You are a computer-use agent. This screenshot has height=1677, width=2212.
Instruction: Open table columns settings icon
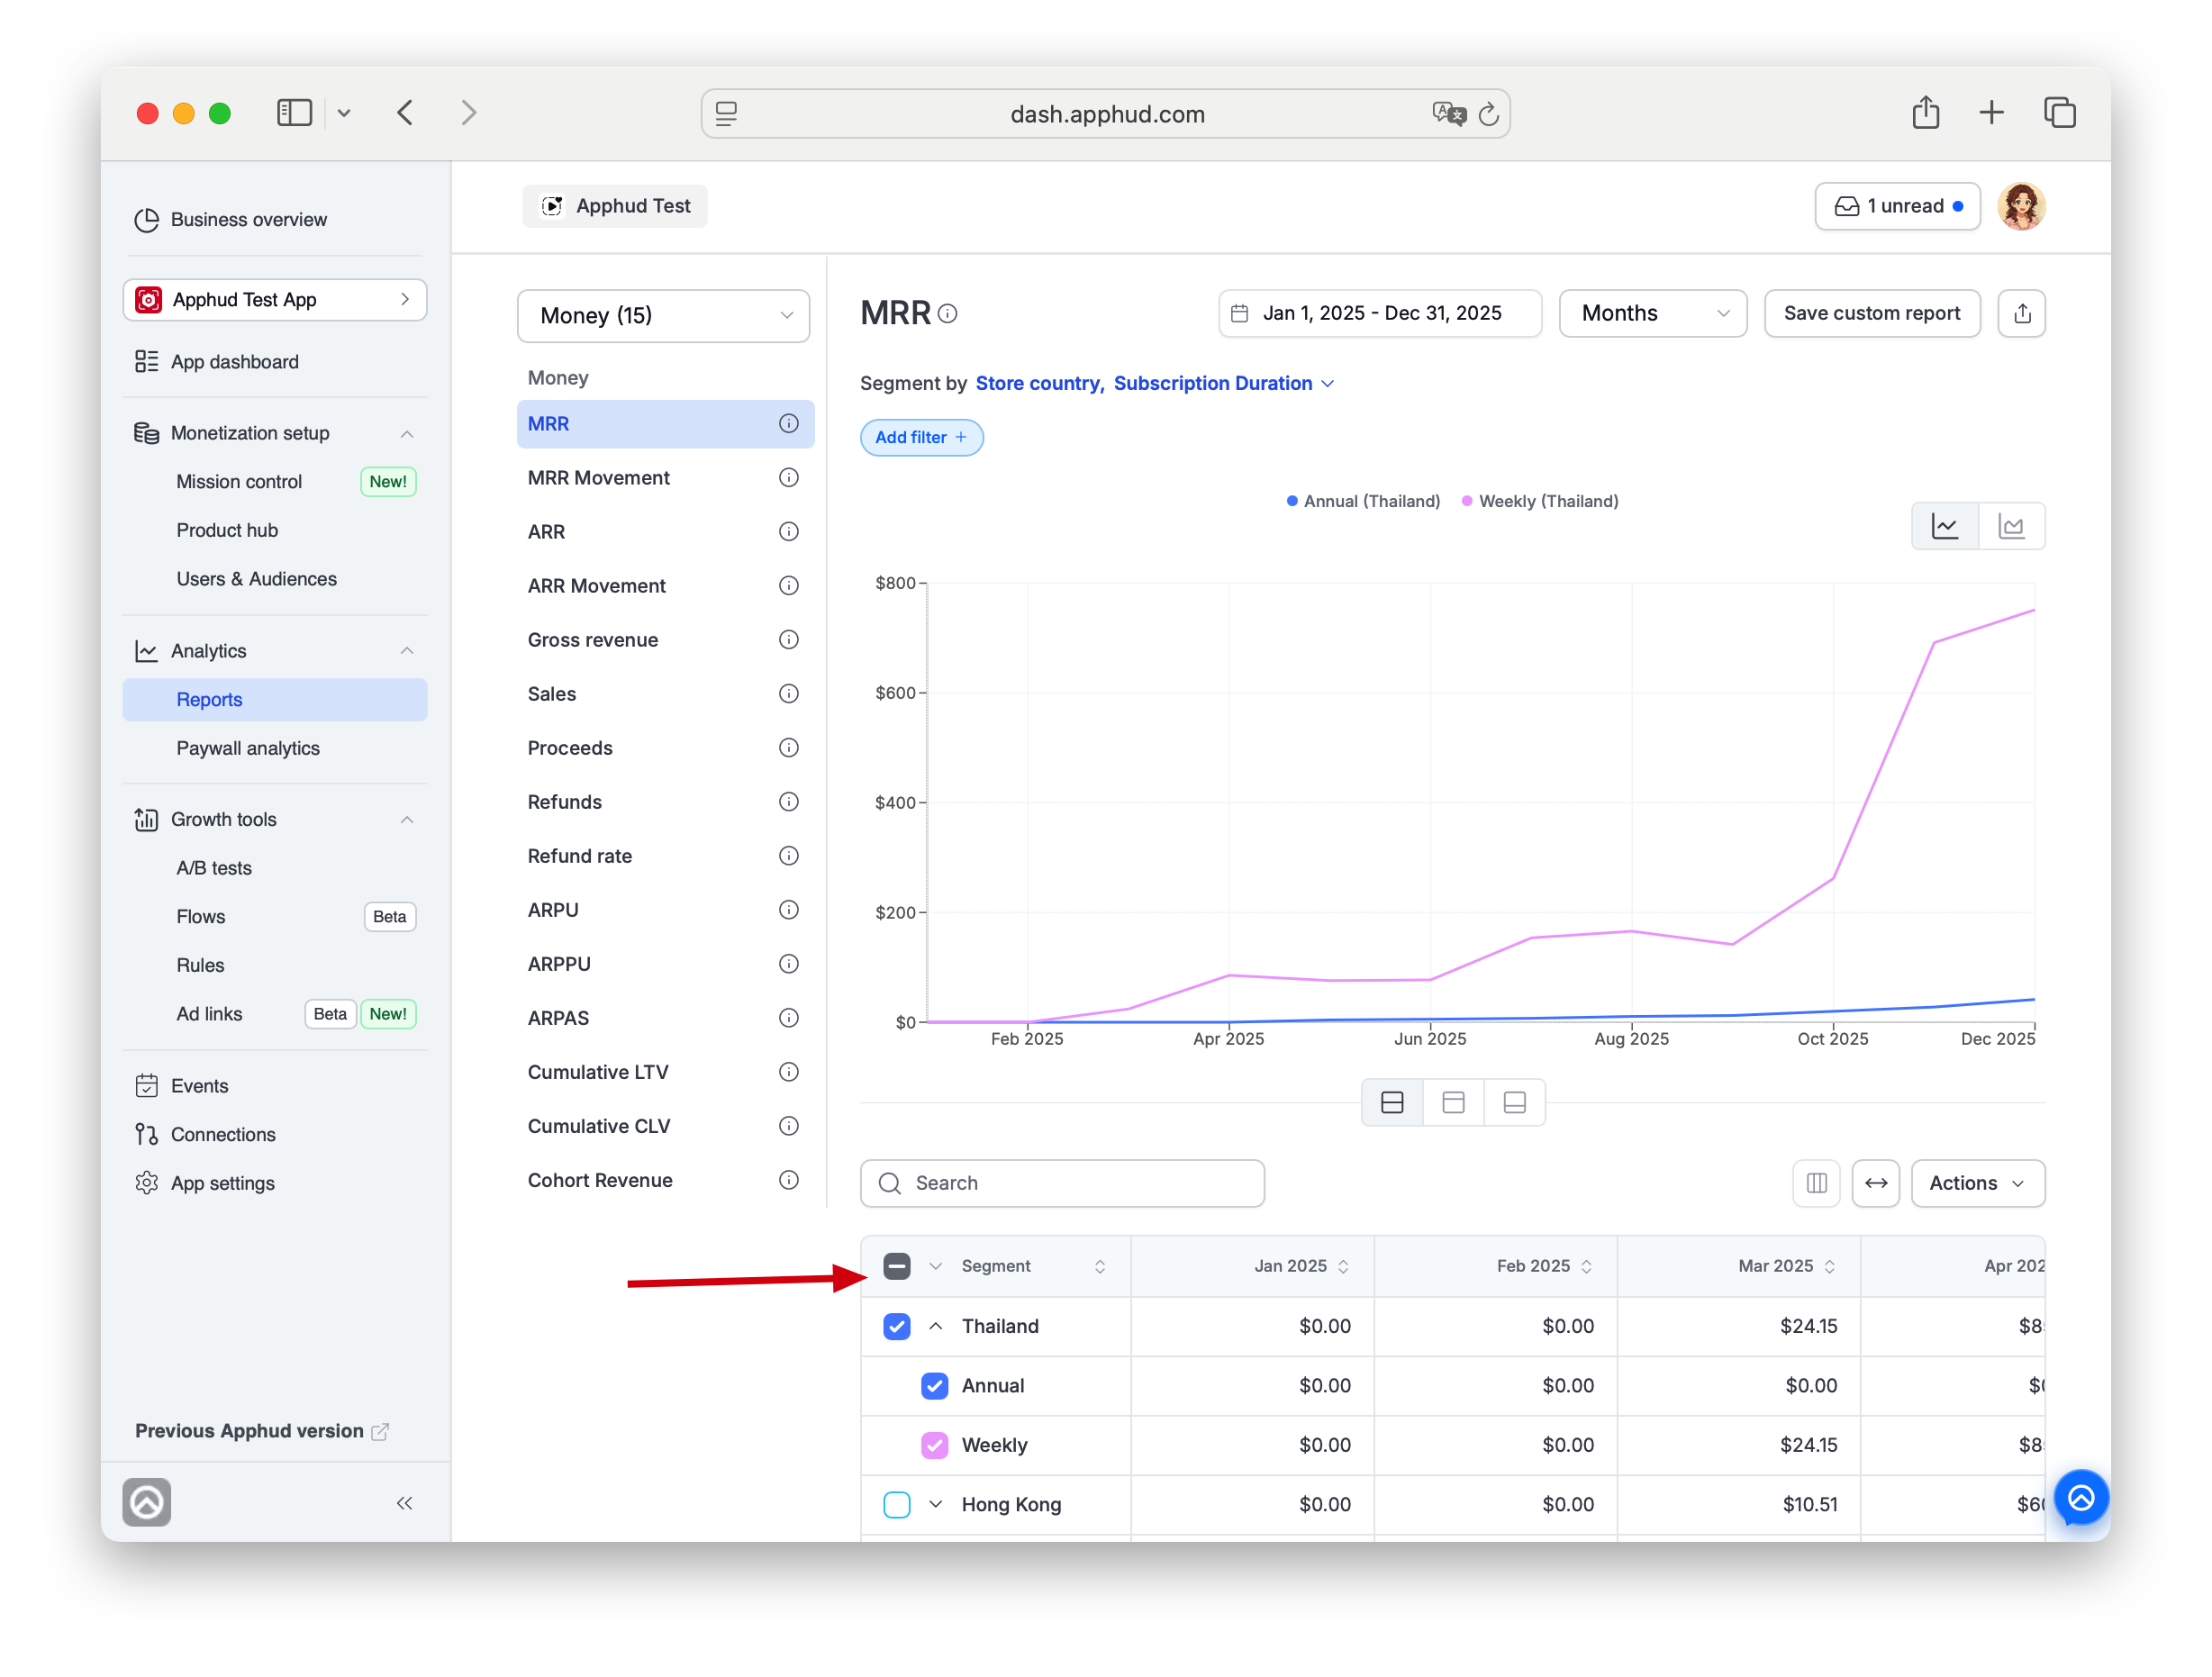pyautogui.click(x=1816, y=1183)
